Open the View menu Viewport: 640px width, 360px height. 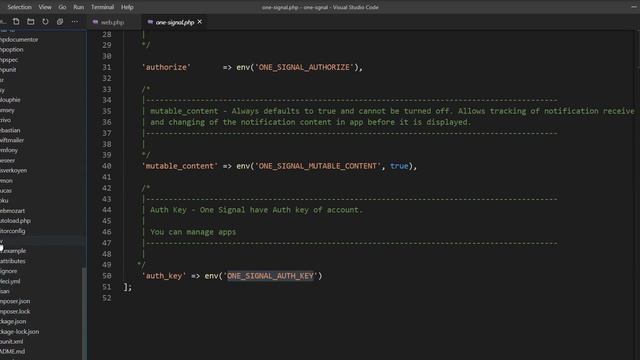click(45, 7)
